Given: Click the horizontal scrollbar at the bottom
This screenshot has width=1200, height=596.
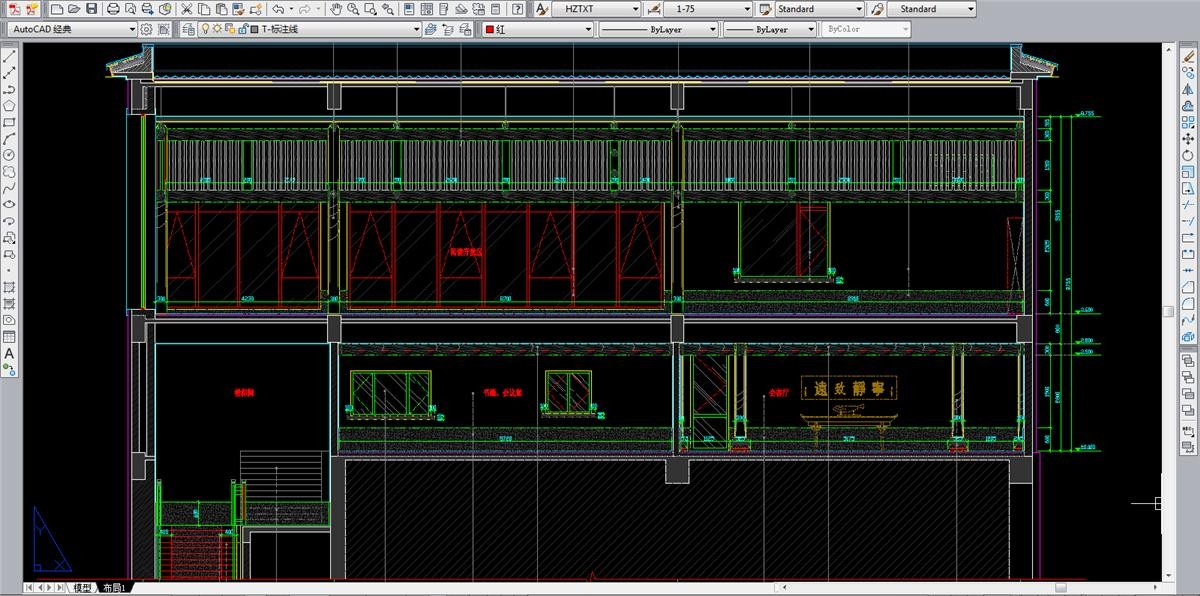Looking at the screenshot, I should (600, 588).
